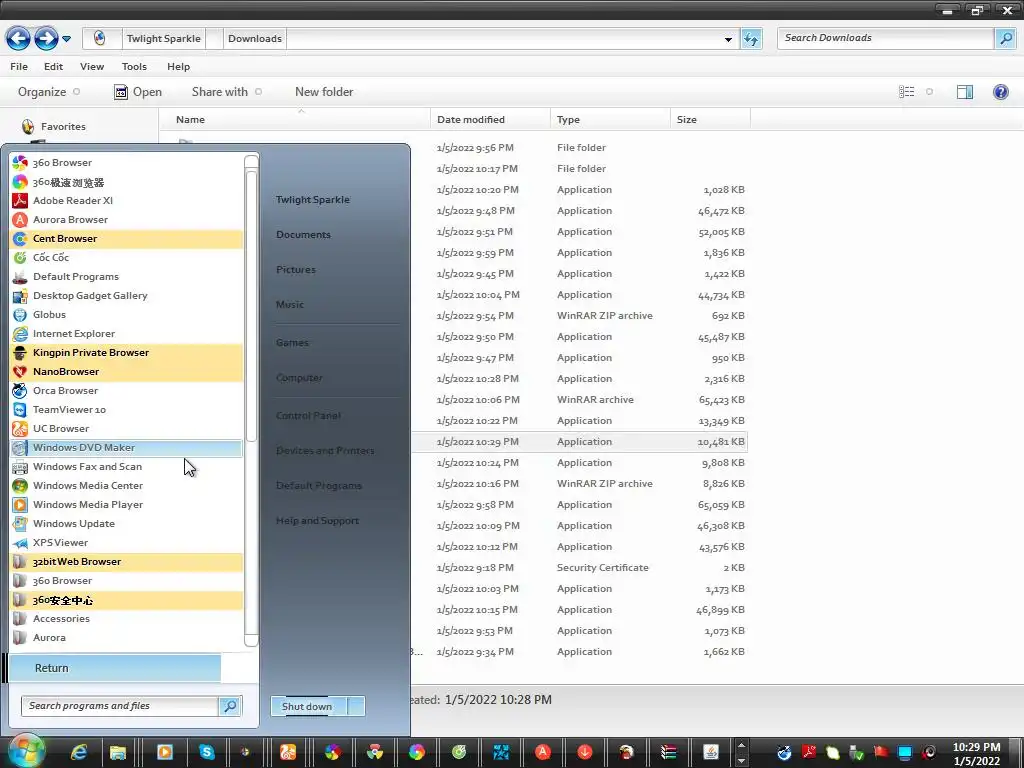Open Globus browser
1024x768 pixels.
click(127, 314)
